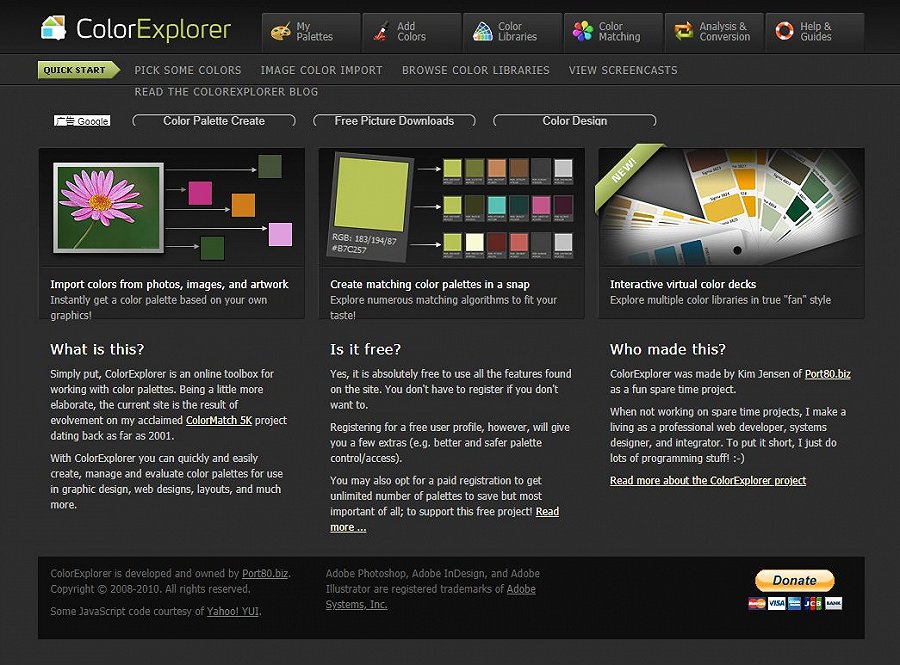Go to Pick Some Colors

188,70
